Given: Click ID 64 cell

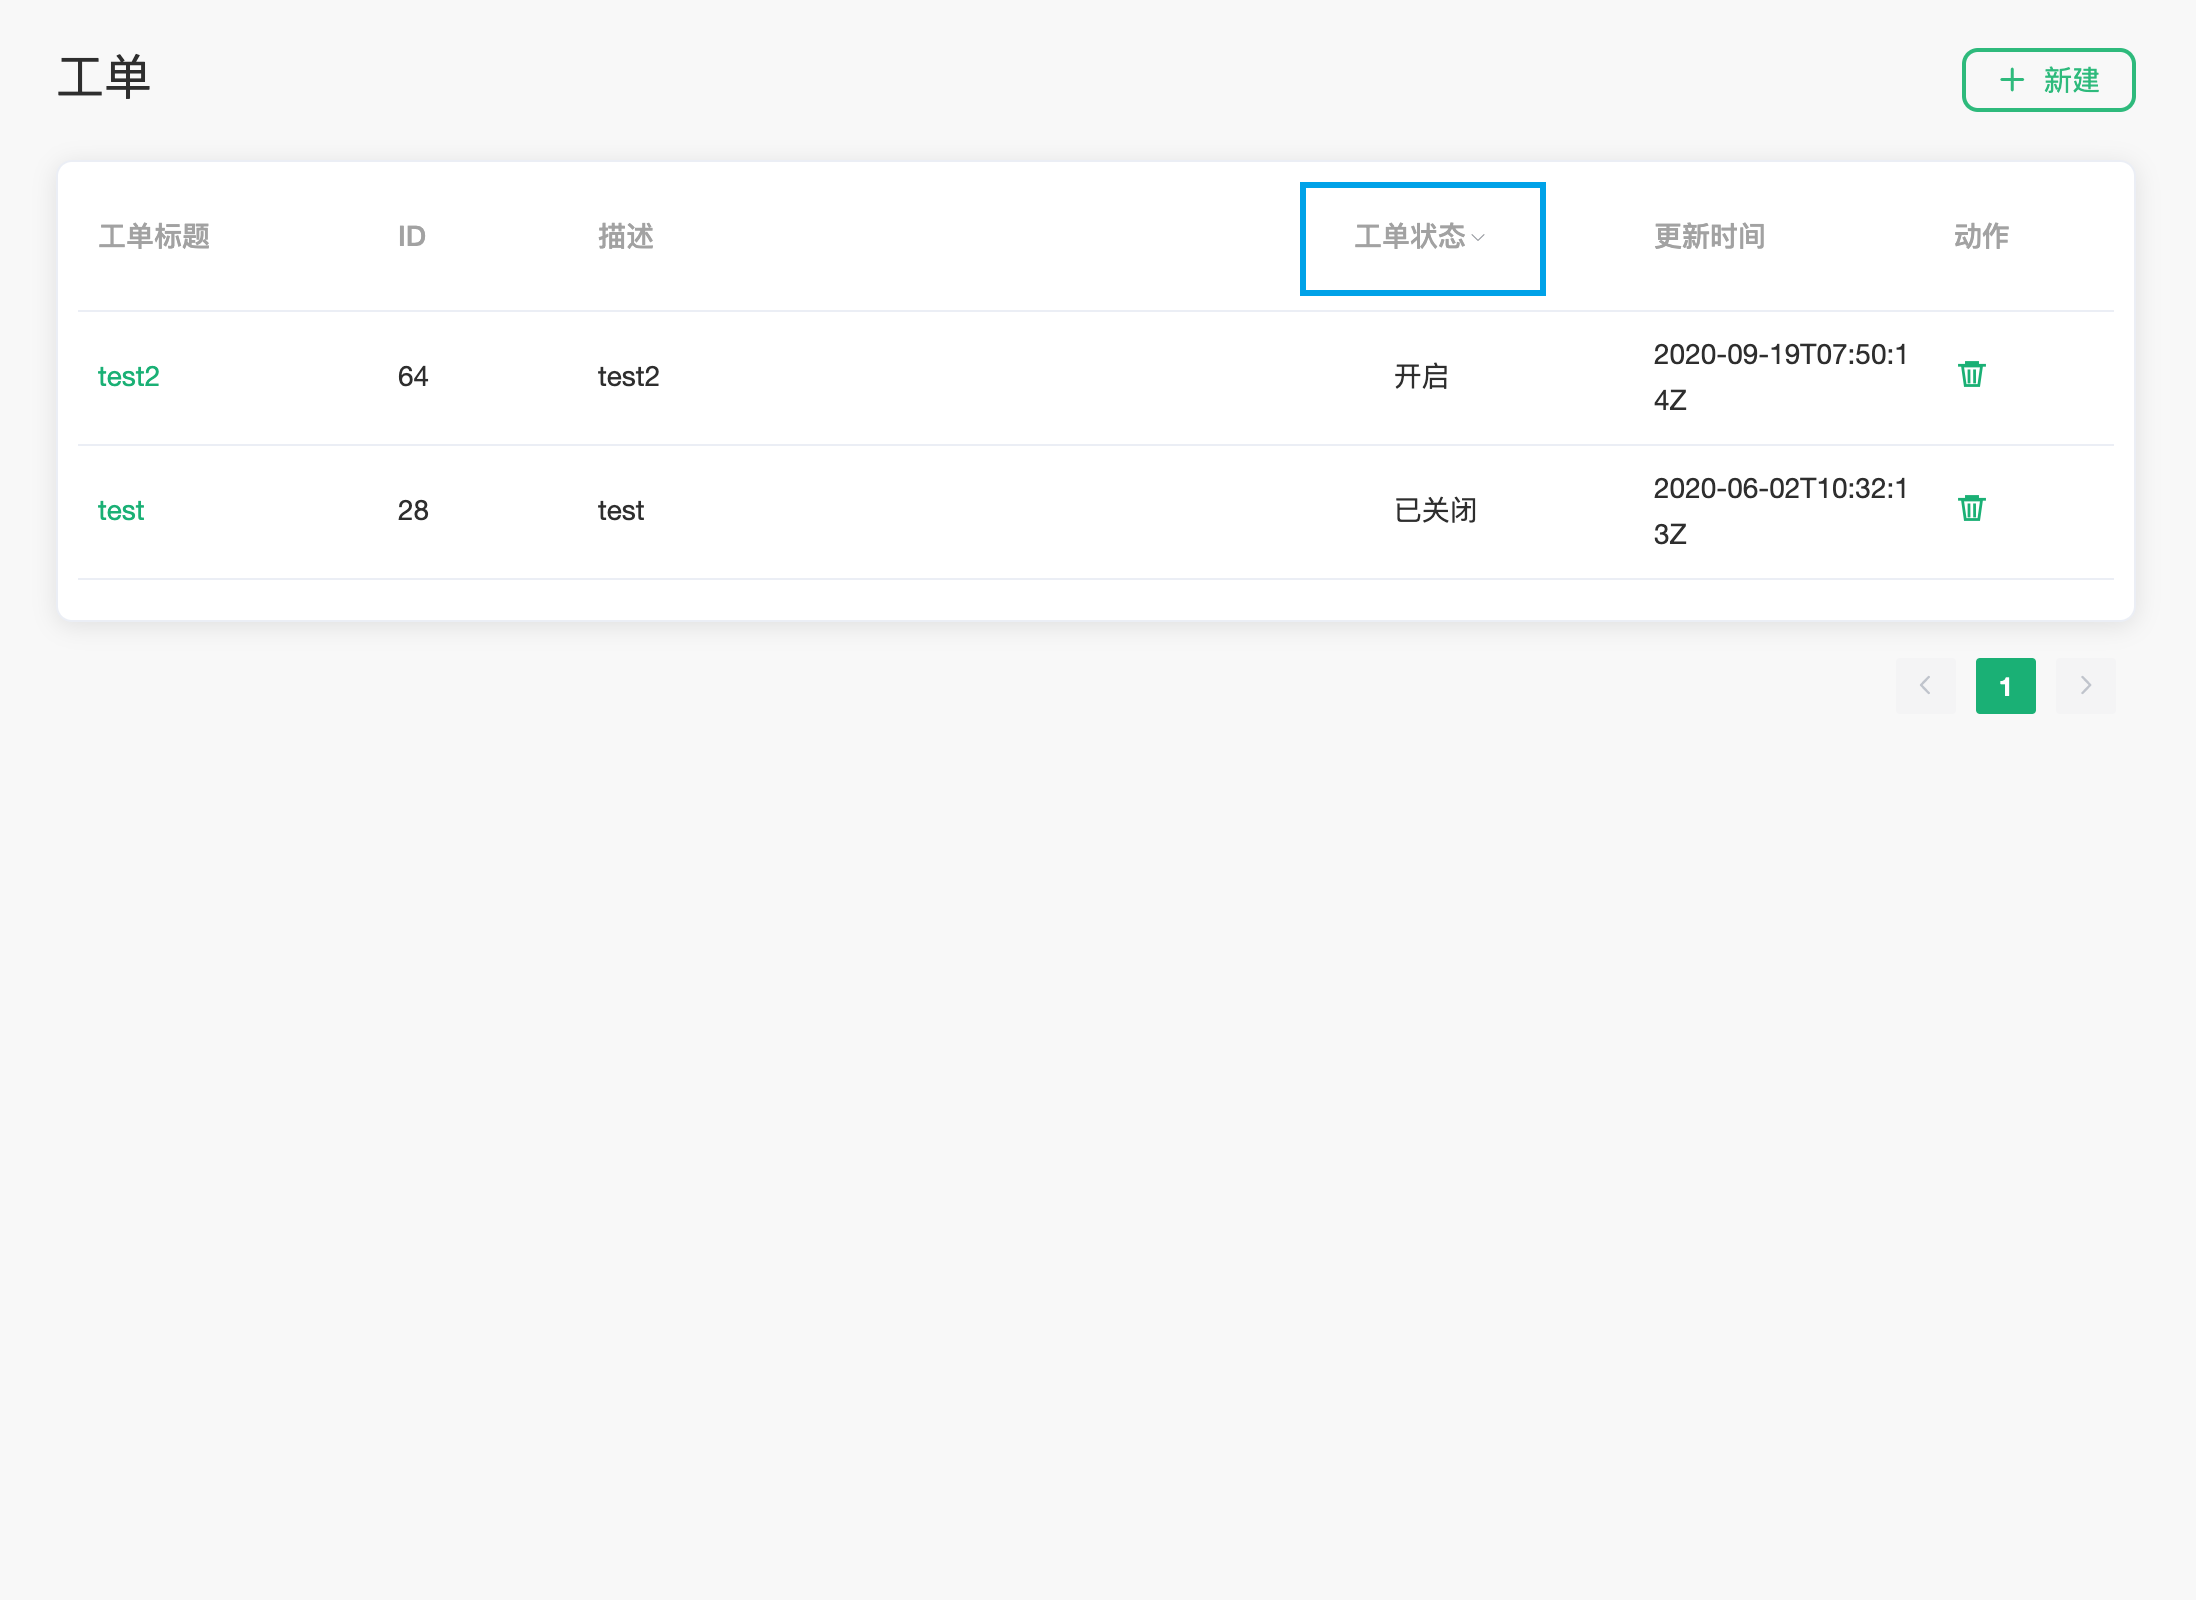Looking at the screenshot, I should pos(412,377).
